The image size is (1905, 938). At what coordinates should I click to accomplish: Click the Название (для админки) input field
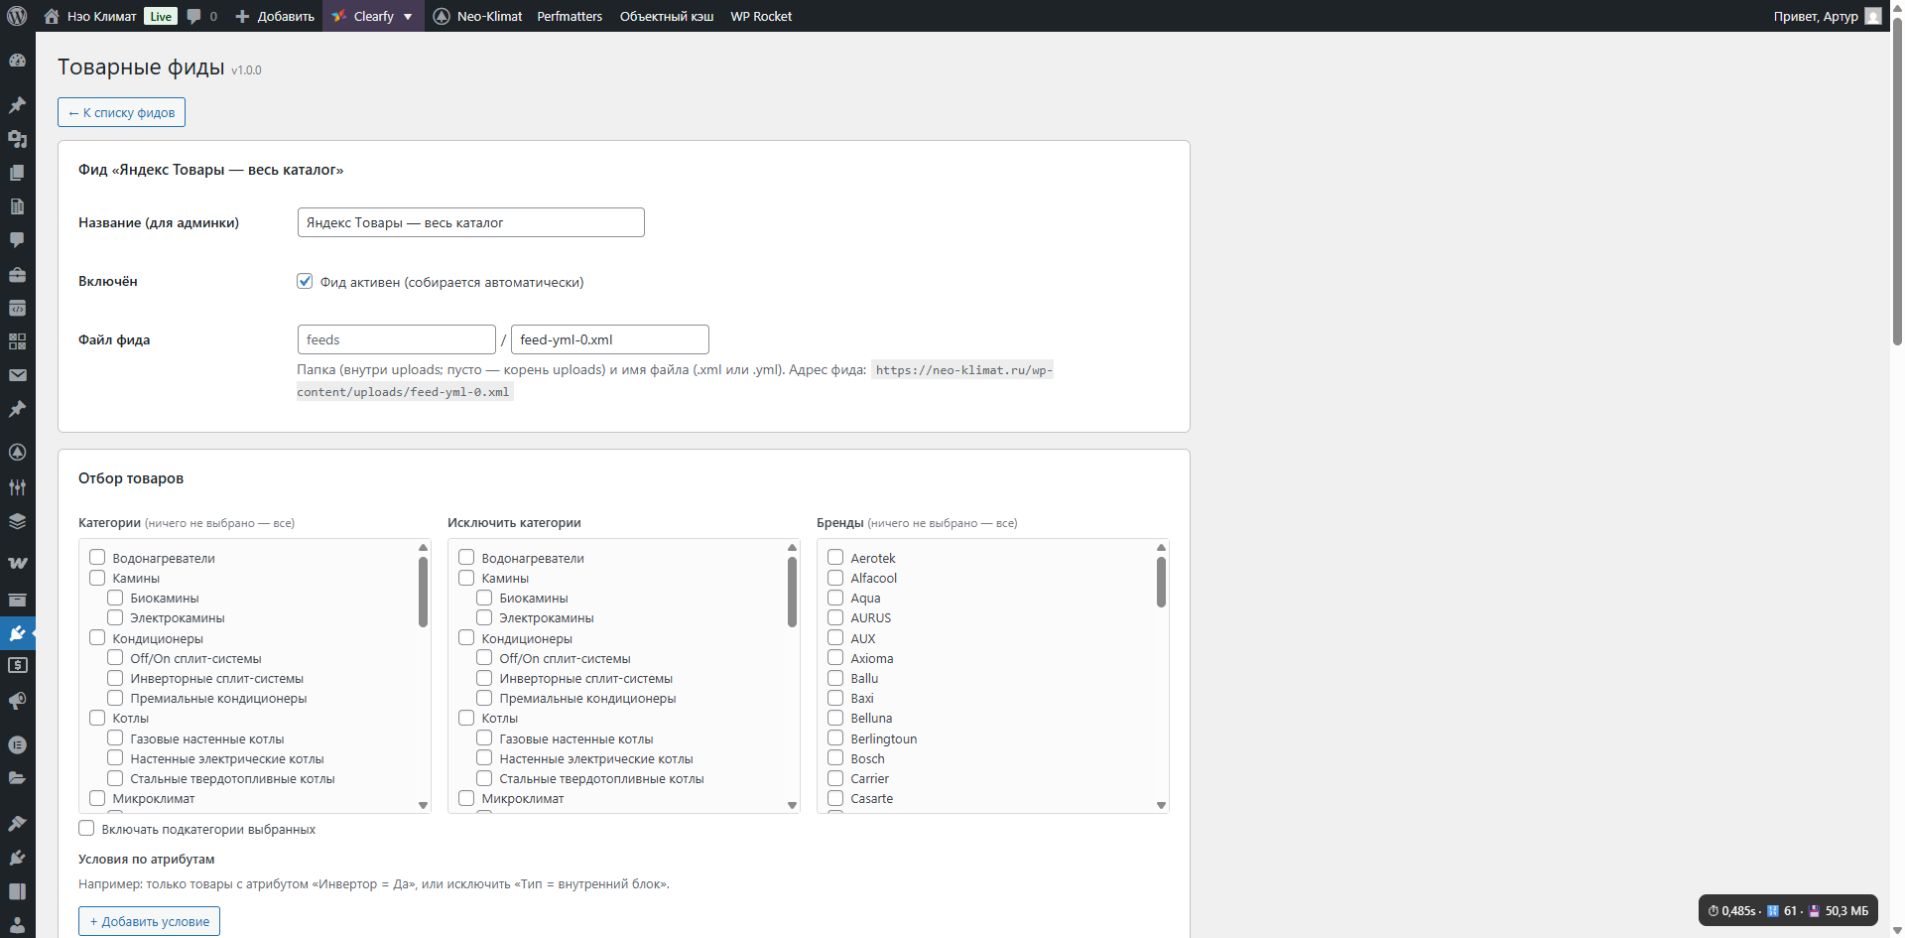point(471,222)
